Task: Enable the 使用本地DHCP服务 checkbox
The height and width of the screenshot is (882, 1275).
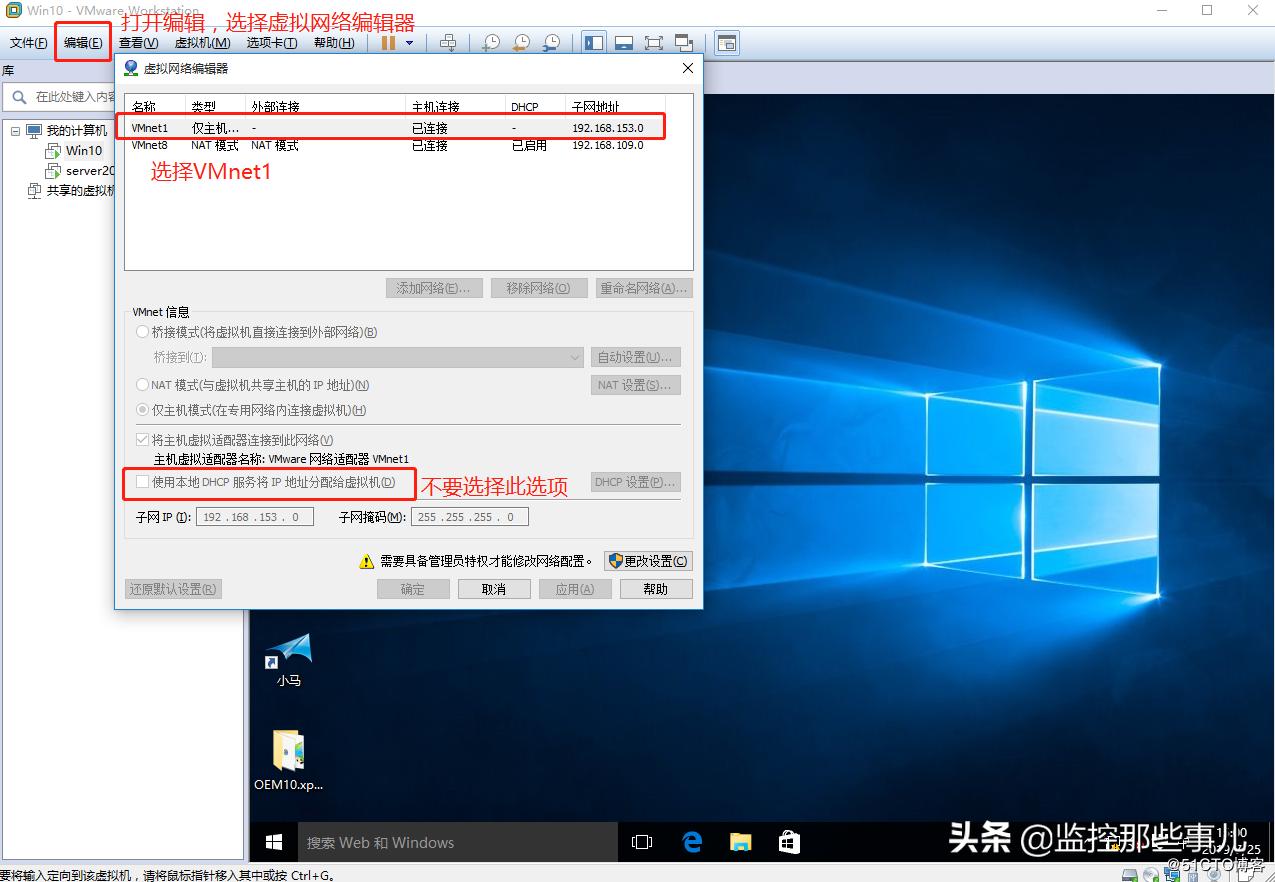Action: pyautogui.click(x=142, y=482)
